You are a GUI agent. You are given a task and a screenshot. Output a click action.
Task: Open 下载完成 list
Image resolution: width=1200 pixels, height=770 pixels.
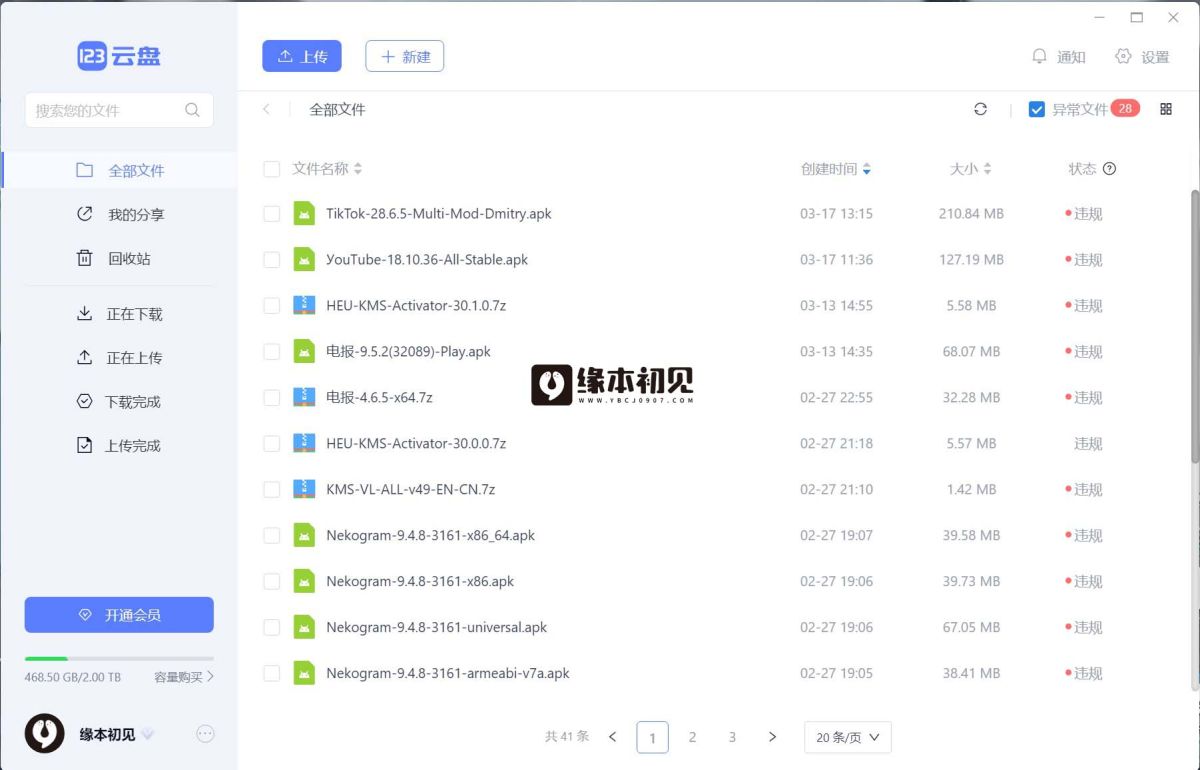(120, 402)
